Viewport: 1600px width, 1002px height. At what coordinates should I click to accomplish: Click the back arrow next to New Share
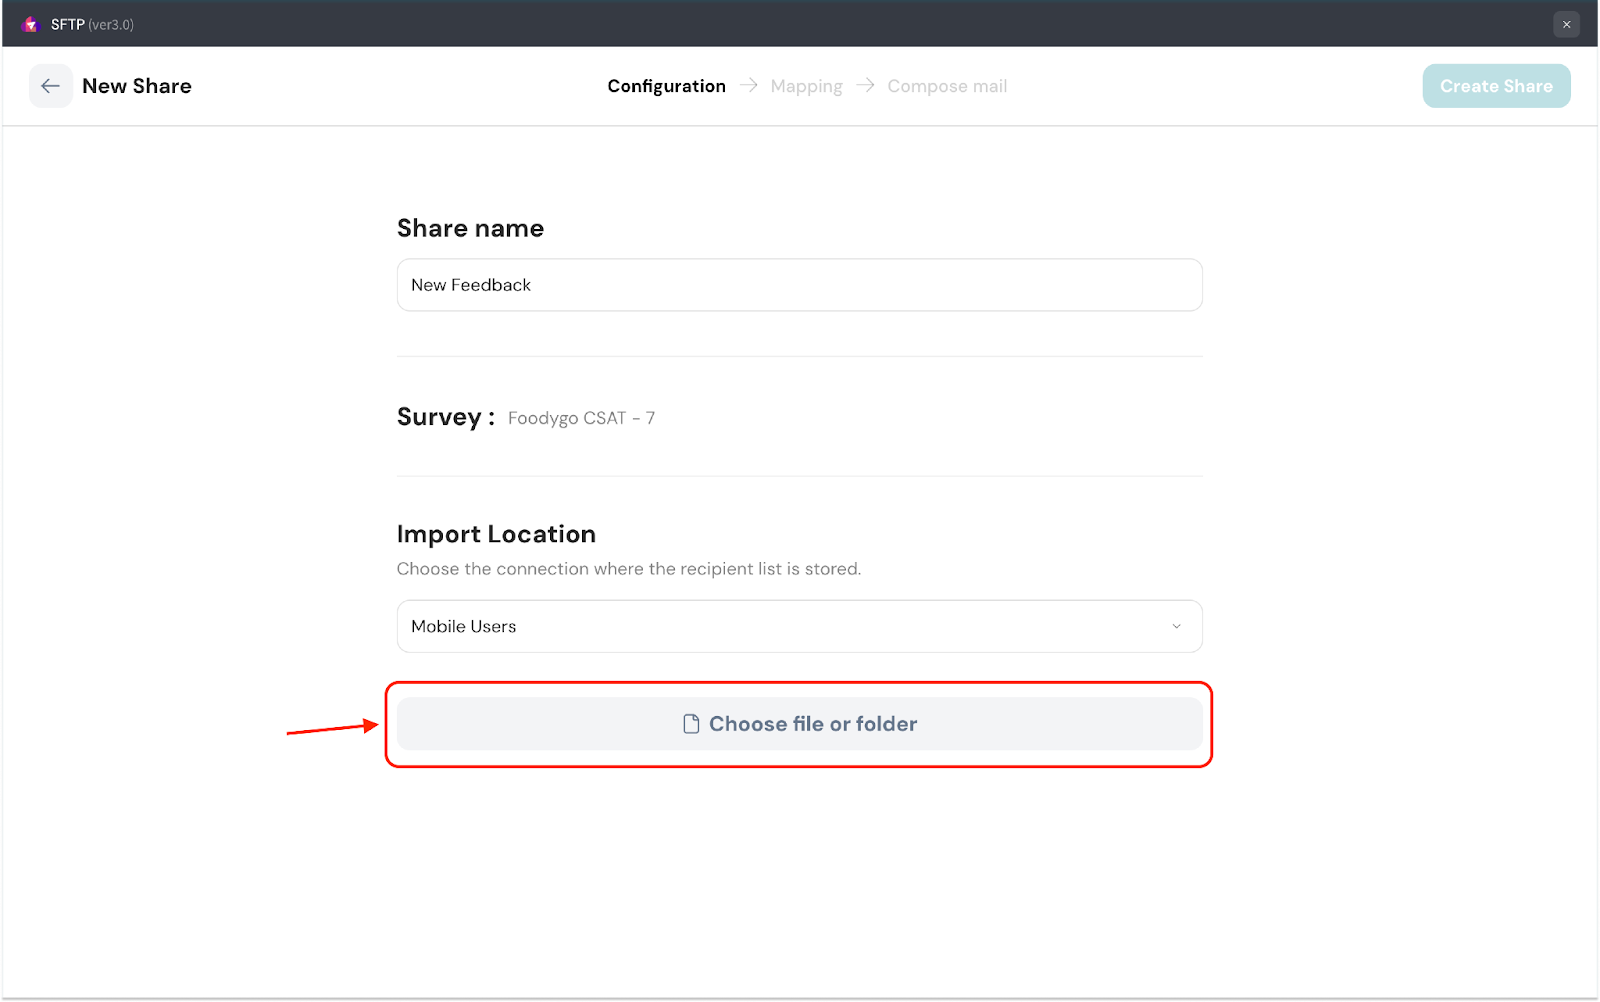(50, 86)
